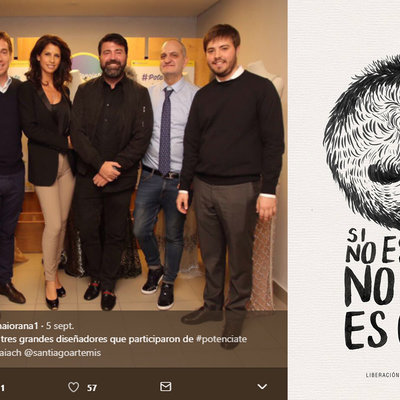Click the 'LIBERACIÓN' small caption on poster

tap(383, 375)
